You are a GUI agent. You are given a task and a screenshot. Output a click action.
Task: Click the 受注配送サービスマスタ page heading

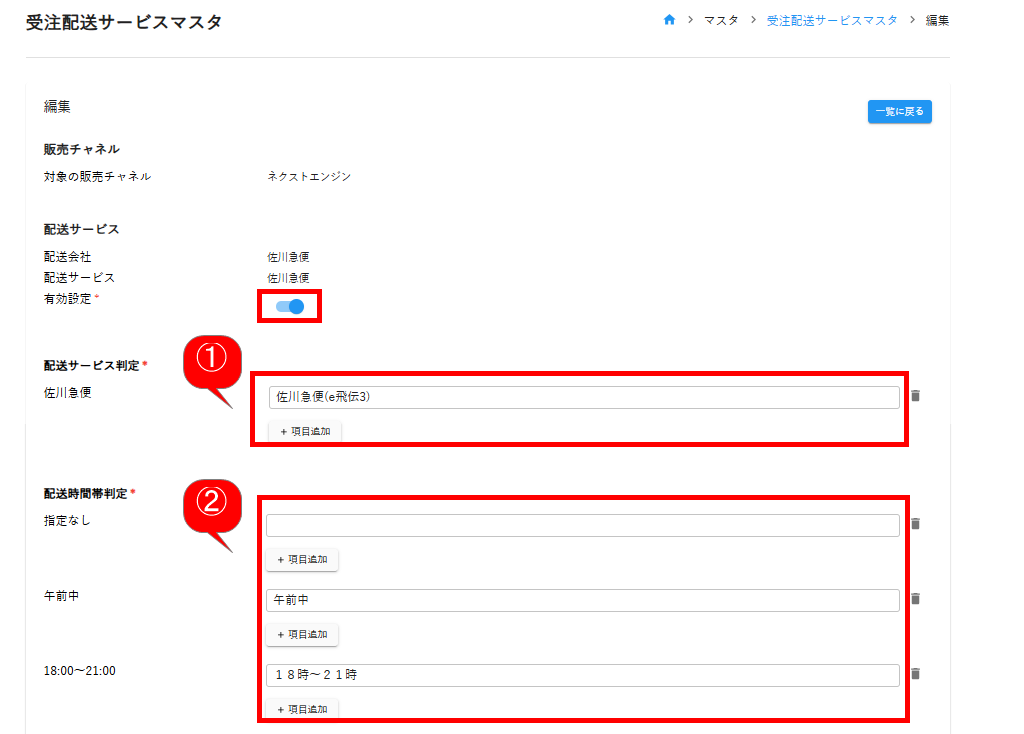[x=124, y=22]
